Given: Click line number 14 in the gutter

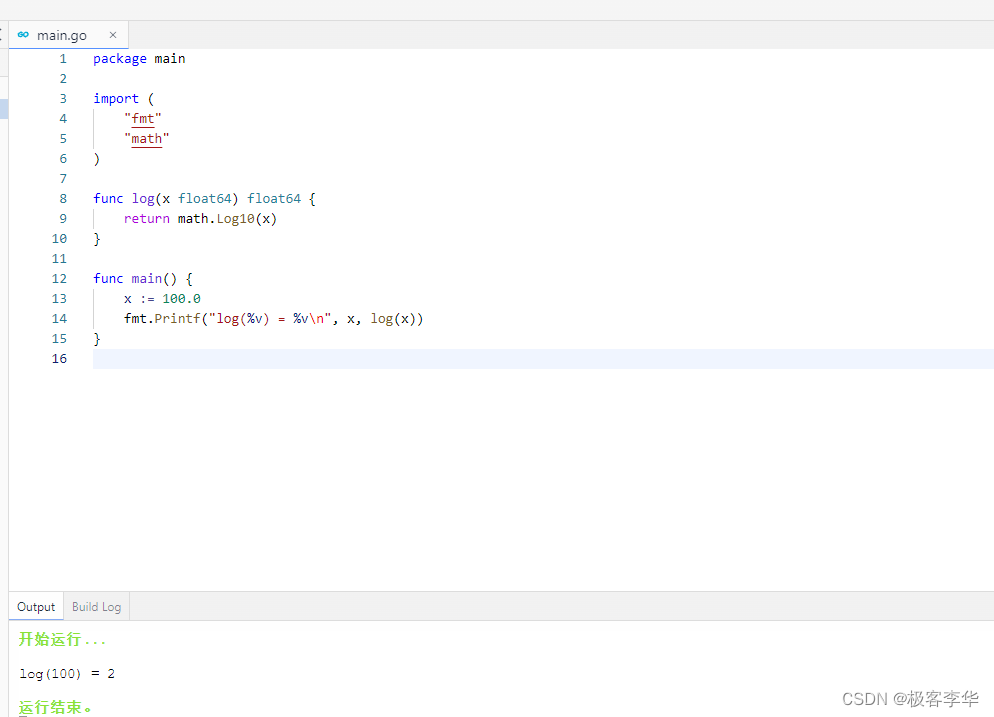Looking at the screenshot, I should (x=59, y=319).
